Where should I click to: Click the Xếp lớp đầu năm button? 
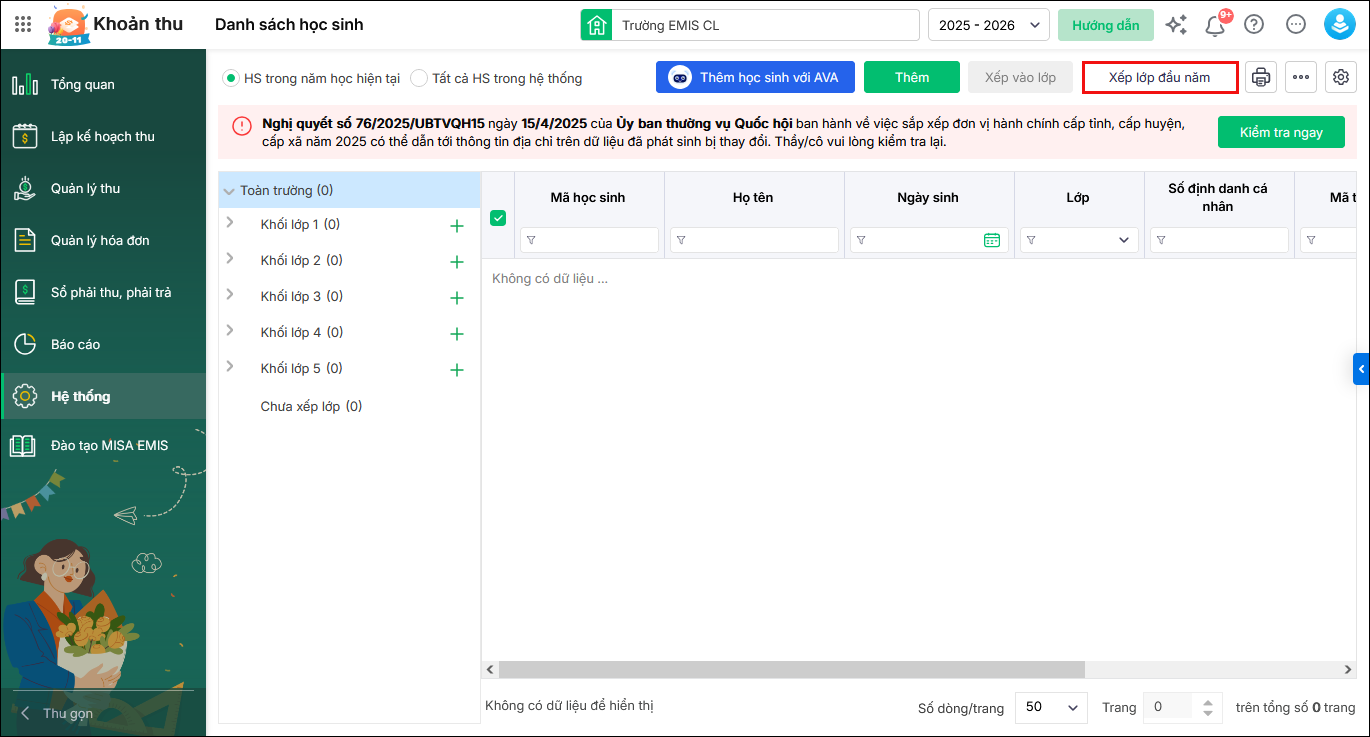(x=1159, y=77)
